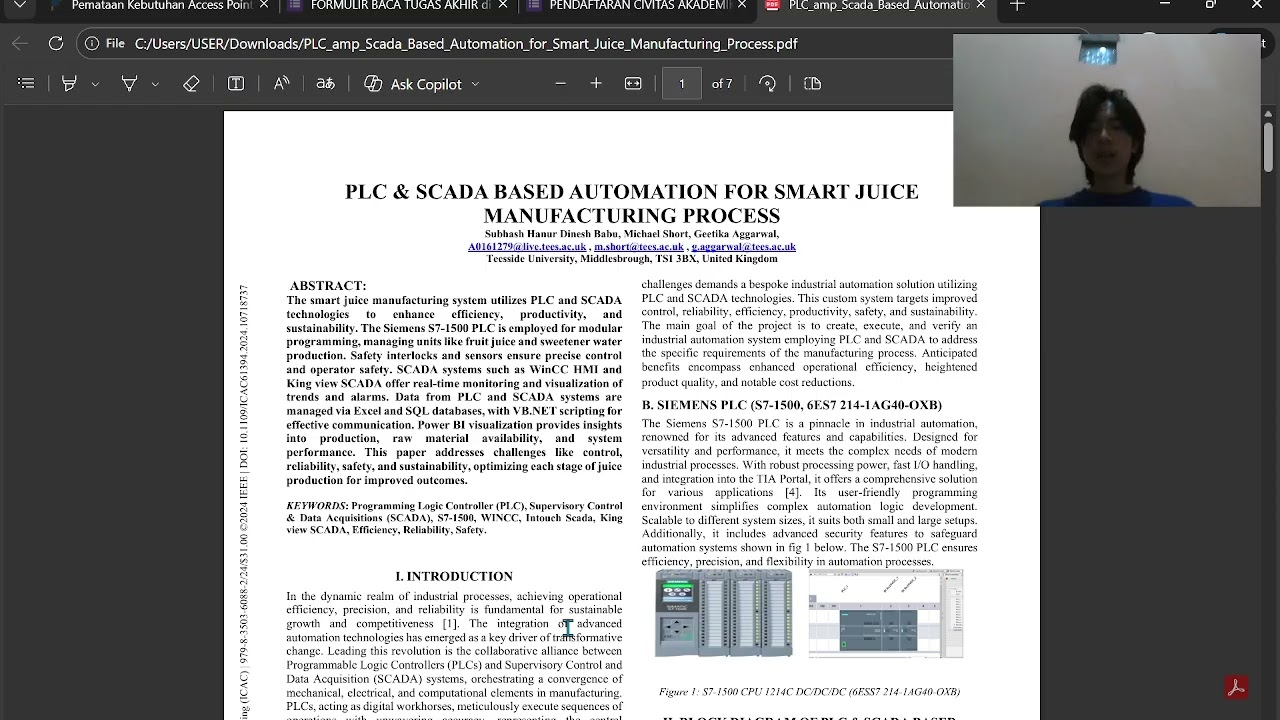Viewport: 1280px width, 720px height.
Task: Open the g.aggarwal@tees.ac.uk email link
Action: click(x=743, y=247)
